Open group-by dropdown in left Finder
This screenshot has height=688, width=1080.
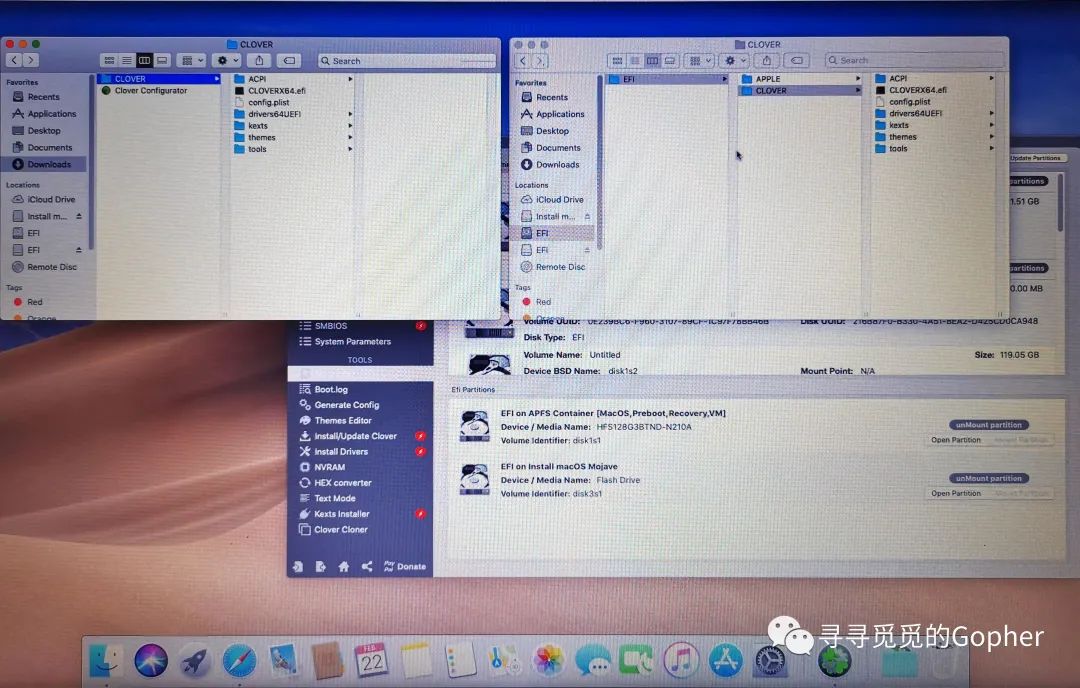coord(191,61)
